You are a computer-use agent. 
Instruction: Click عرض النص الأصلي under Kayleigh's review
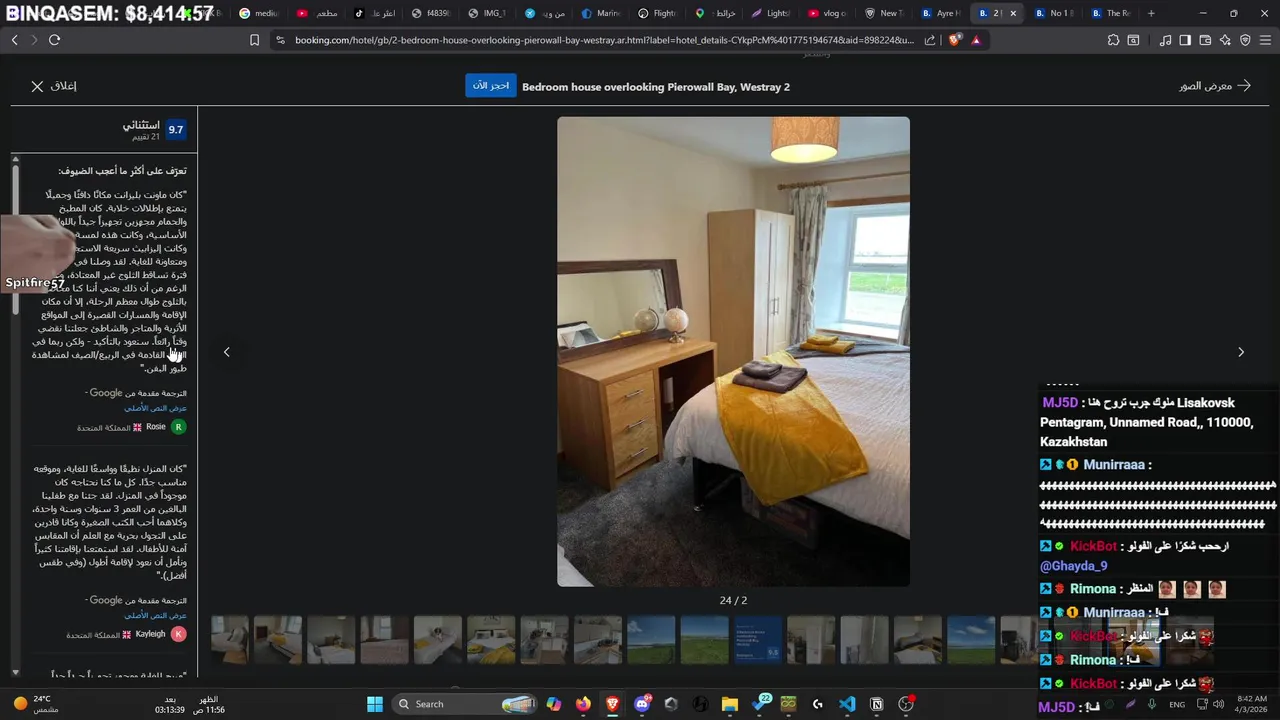point(155,615)
